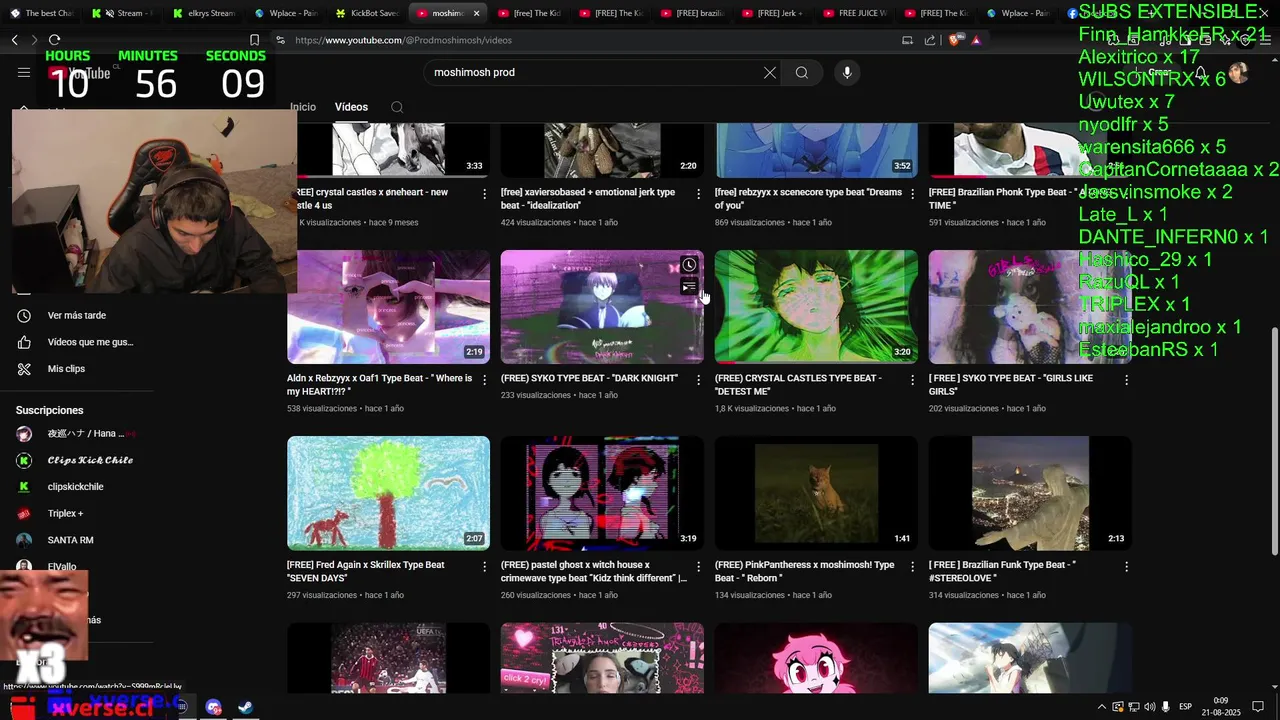Play the cat "Reborn" video thumbnail
1280x720 pixels.
816,493
